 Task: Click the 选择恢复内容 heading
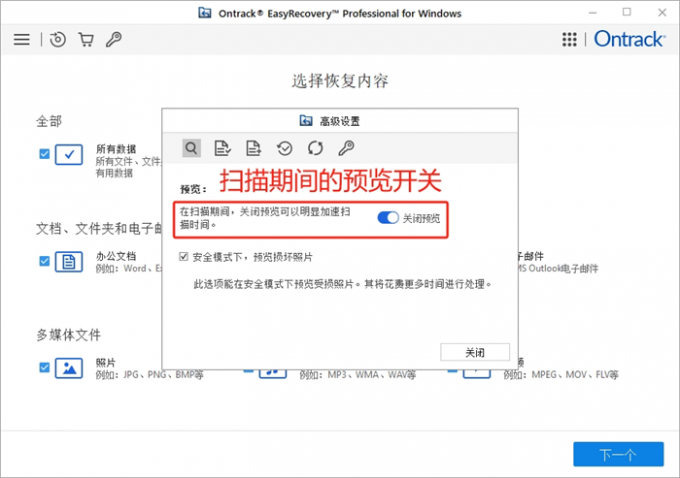click(x=340, y=81)
